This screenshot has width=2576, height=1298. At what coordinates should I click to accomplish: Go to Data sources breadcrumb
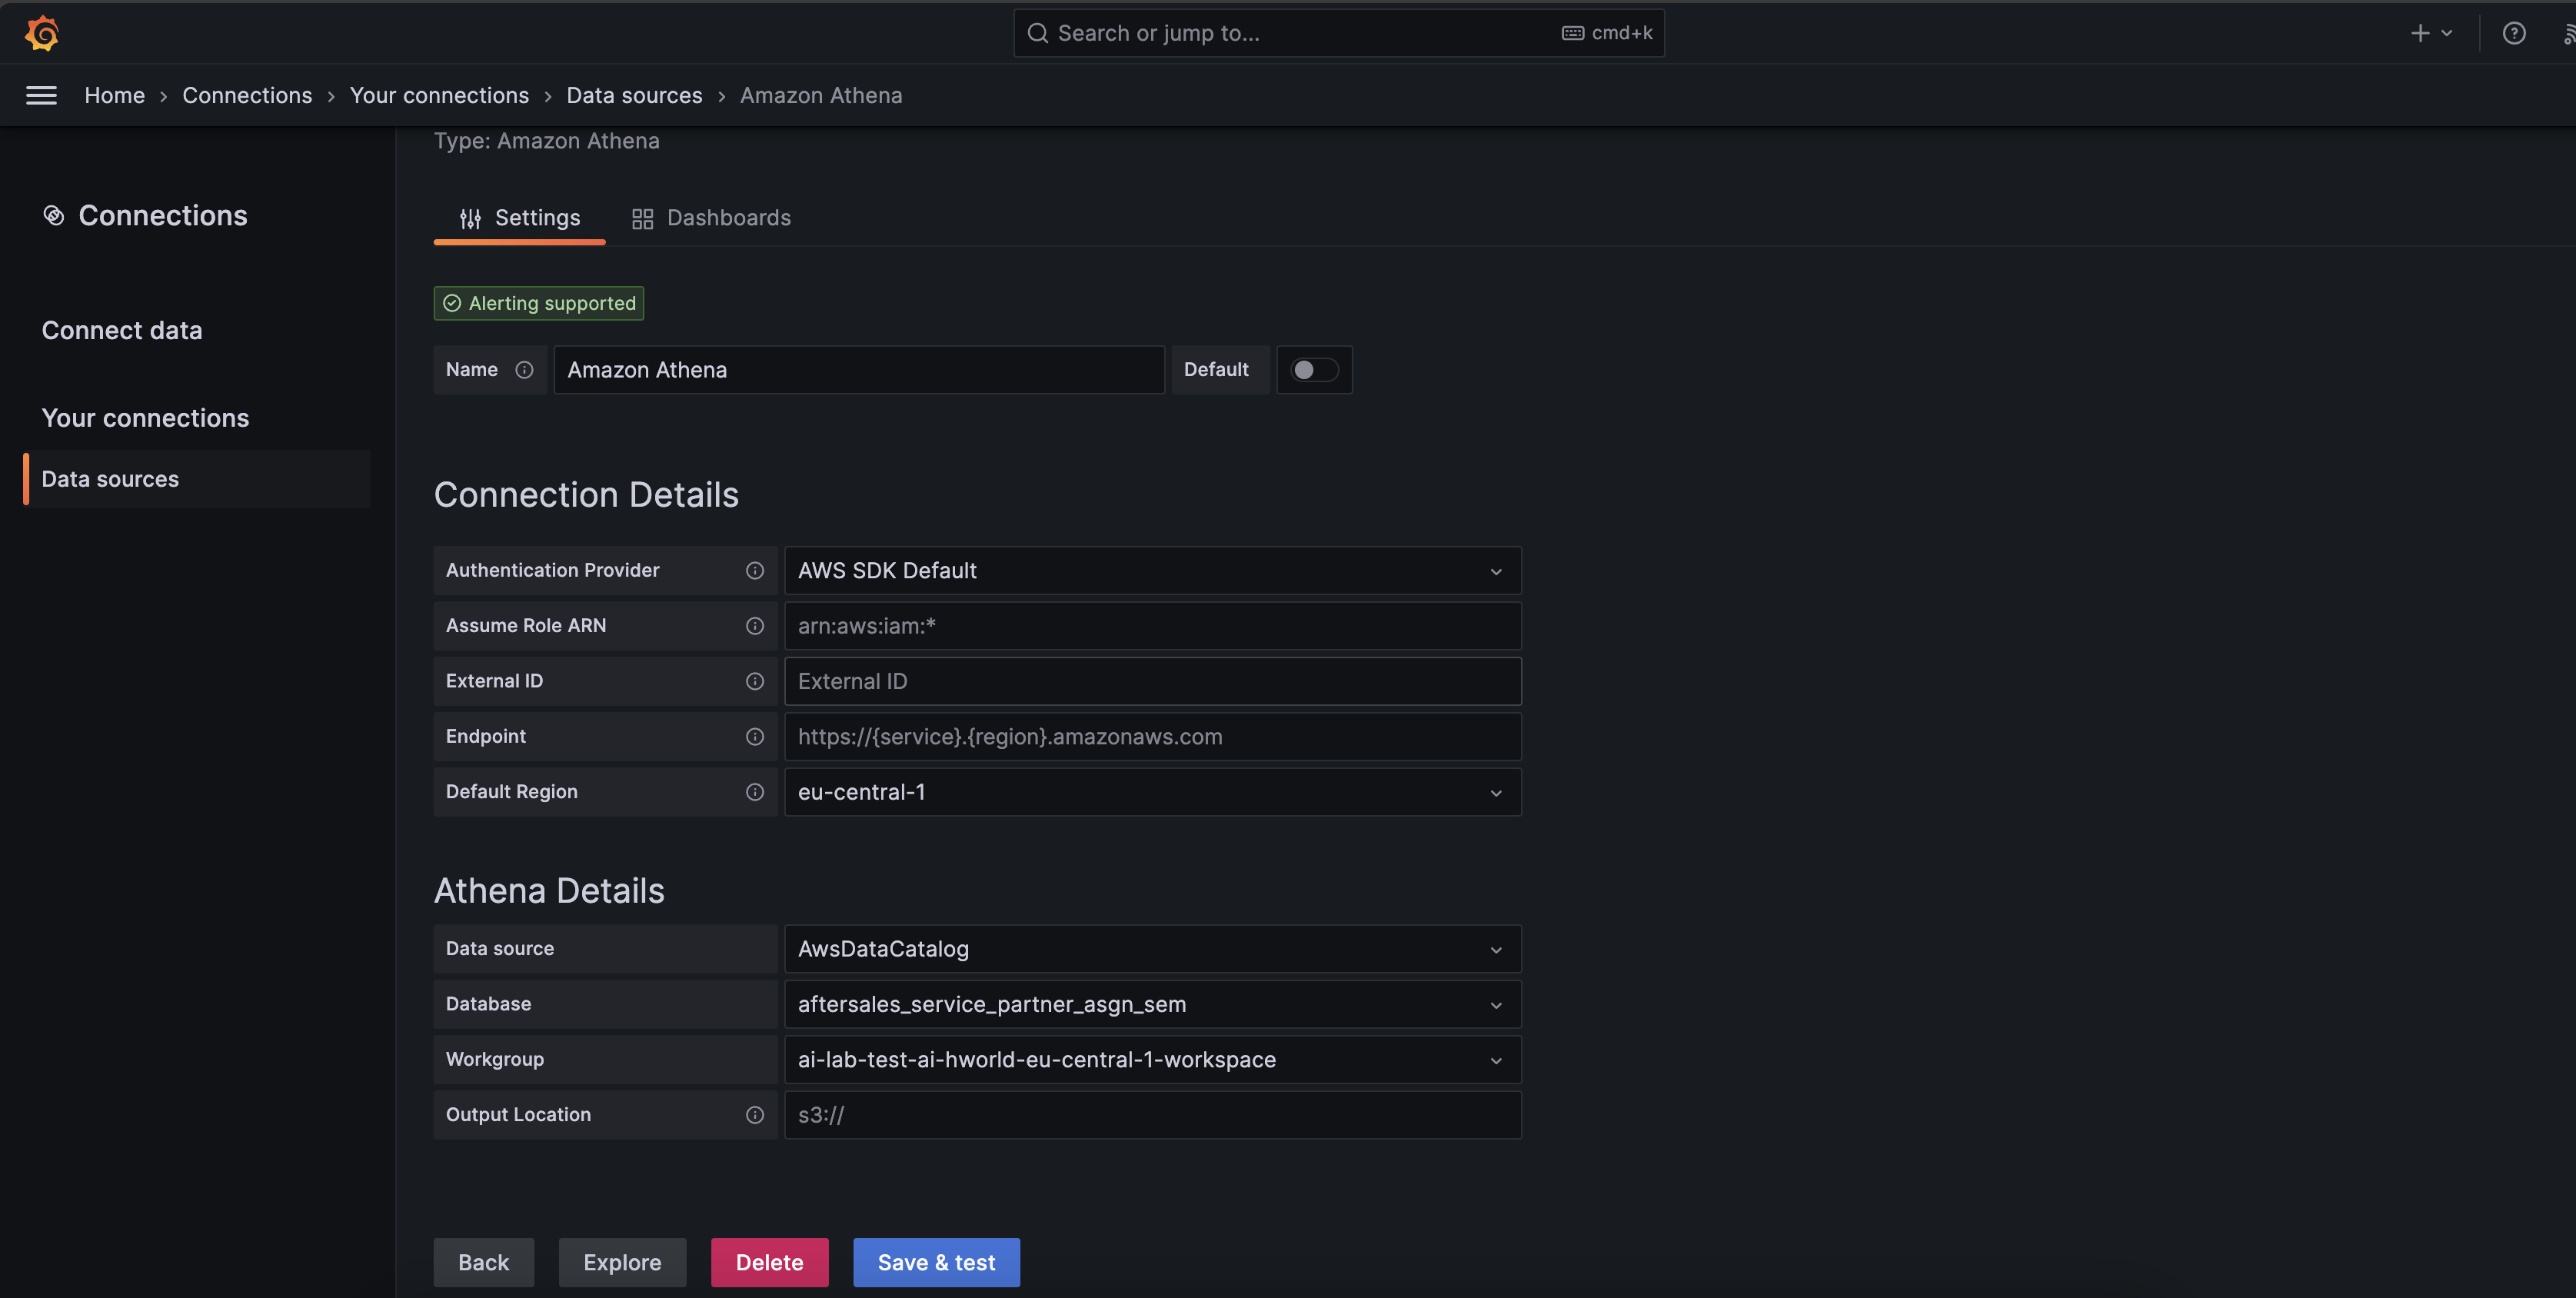[634, 95]
